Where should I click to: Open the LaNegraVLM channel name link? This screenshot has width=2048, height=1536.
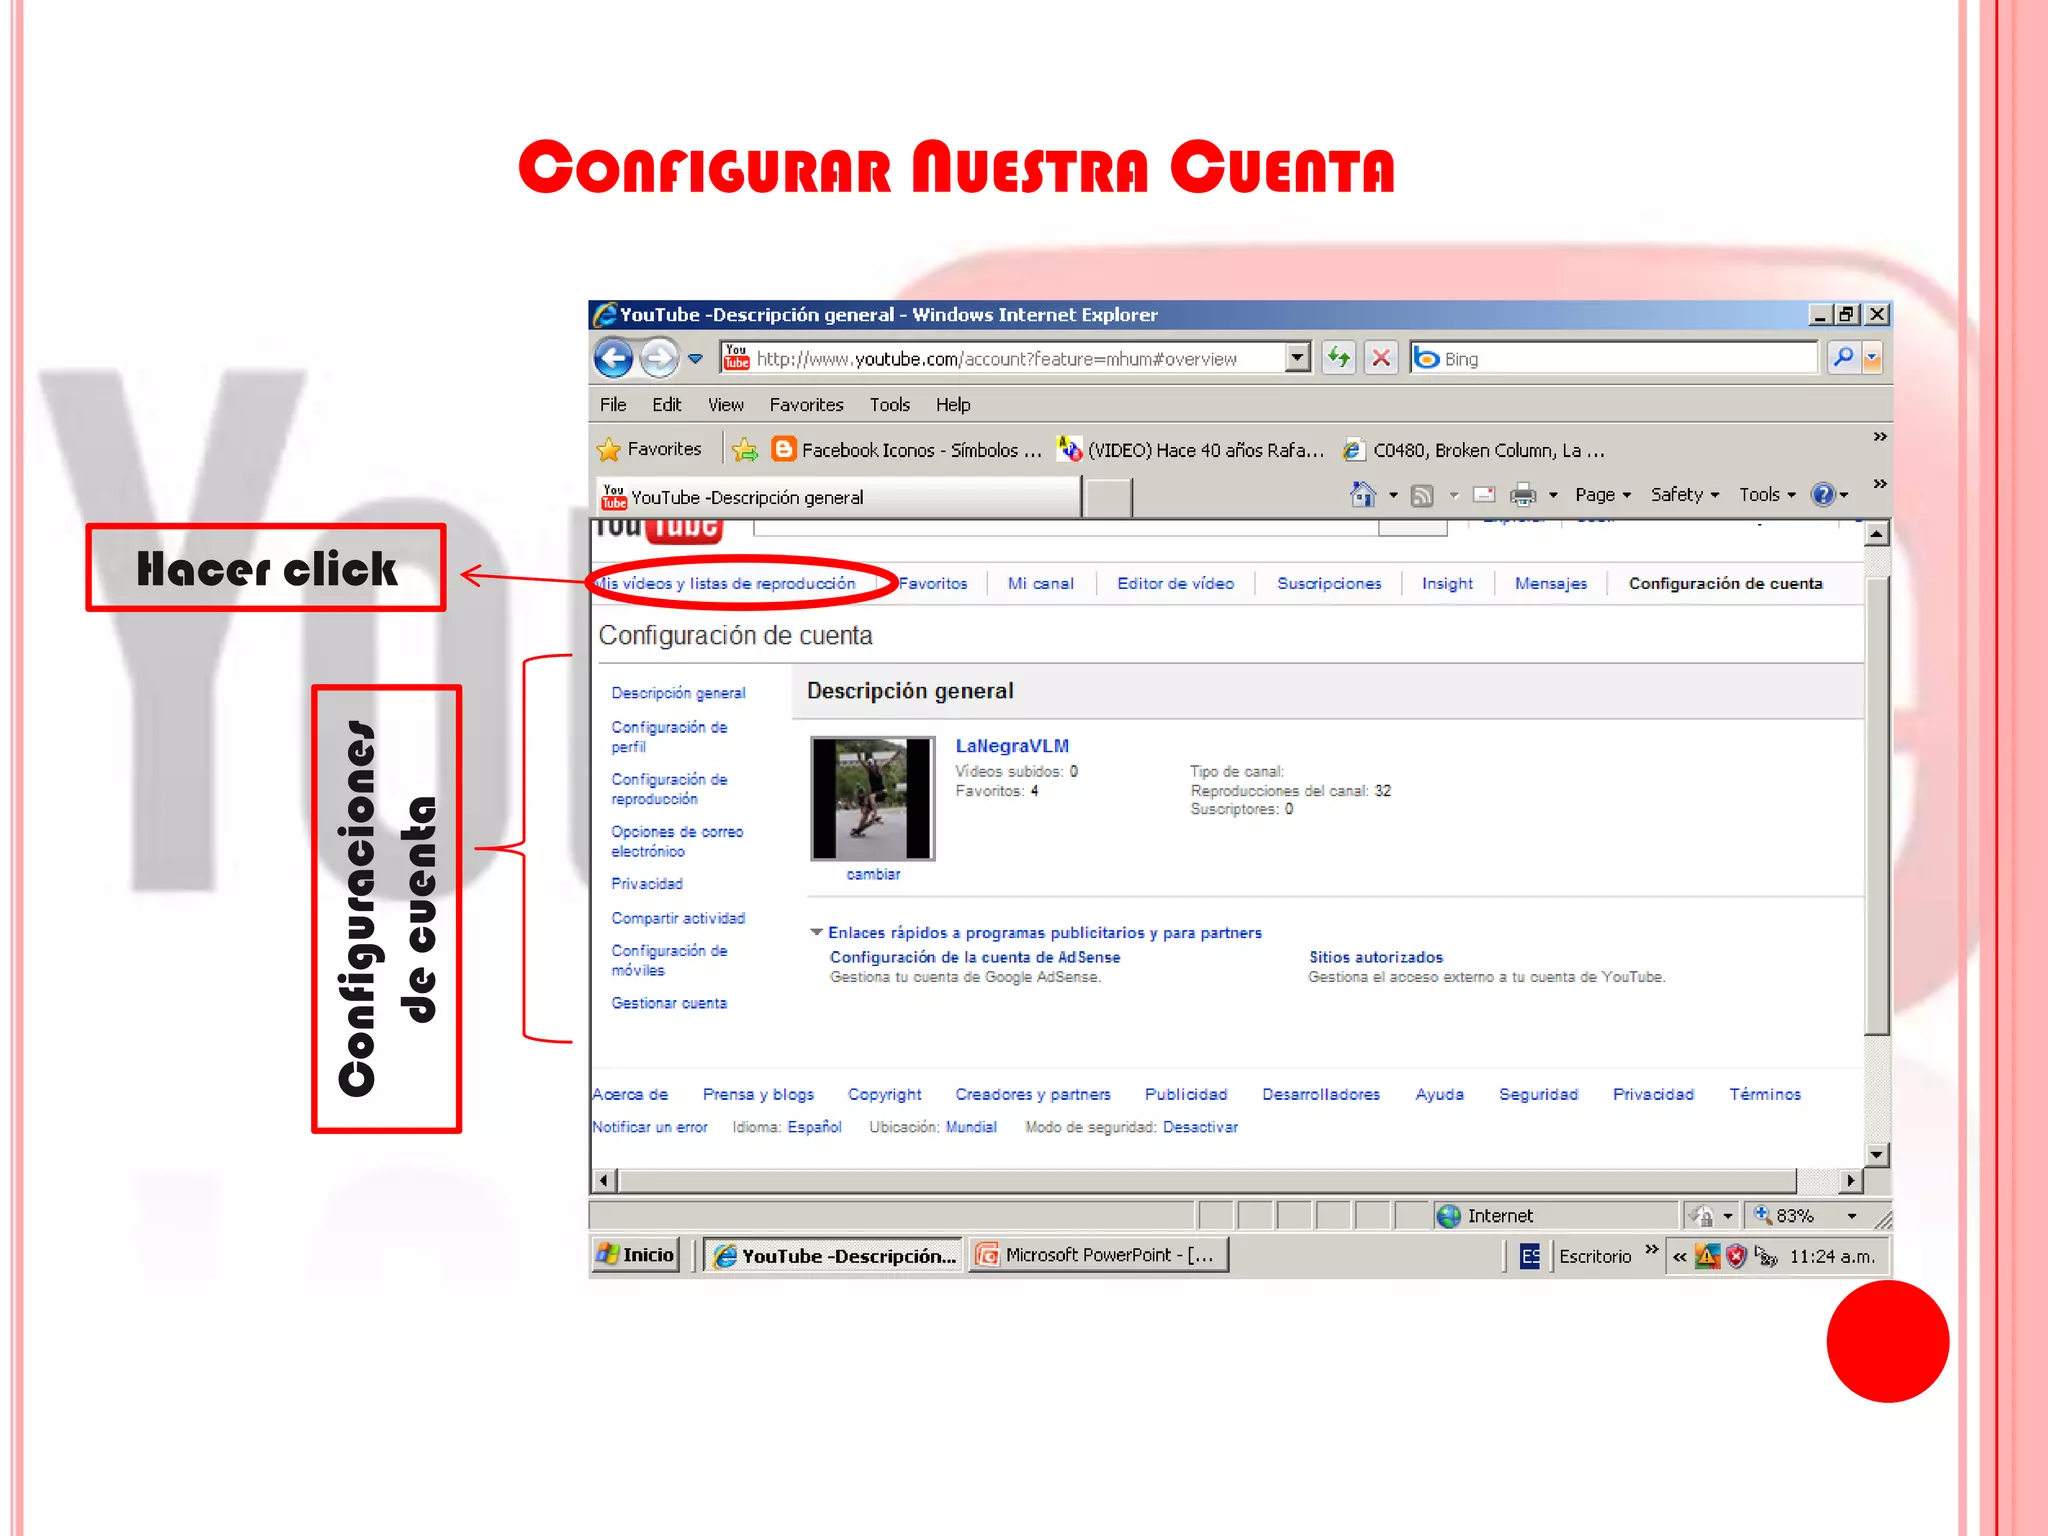pos(1012,746)
